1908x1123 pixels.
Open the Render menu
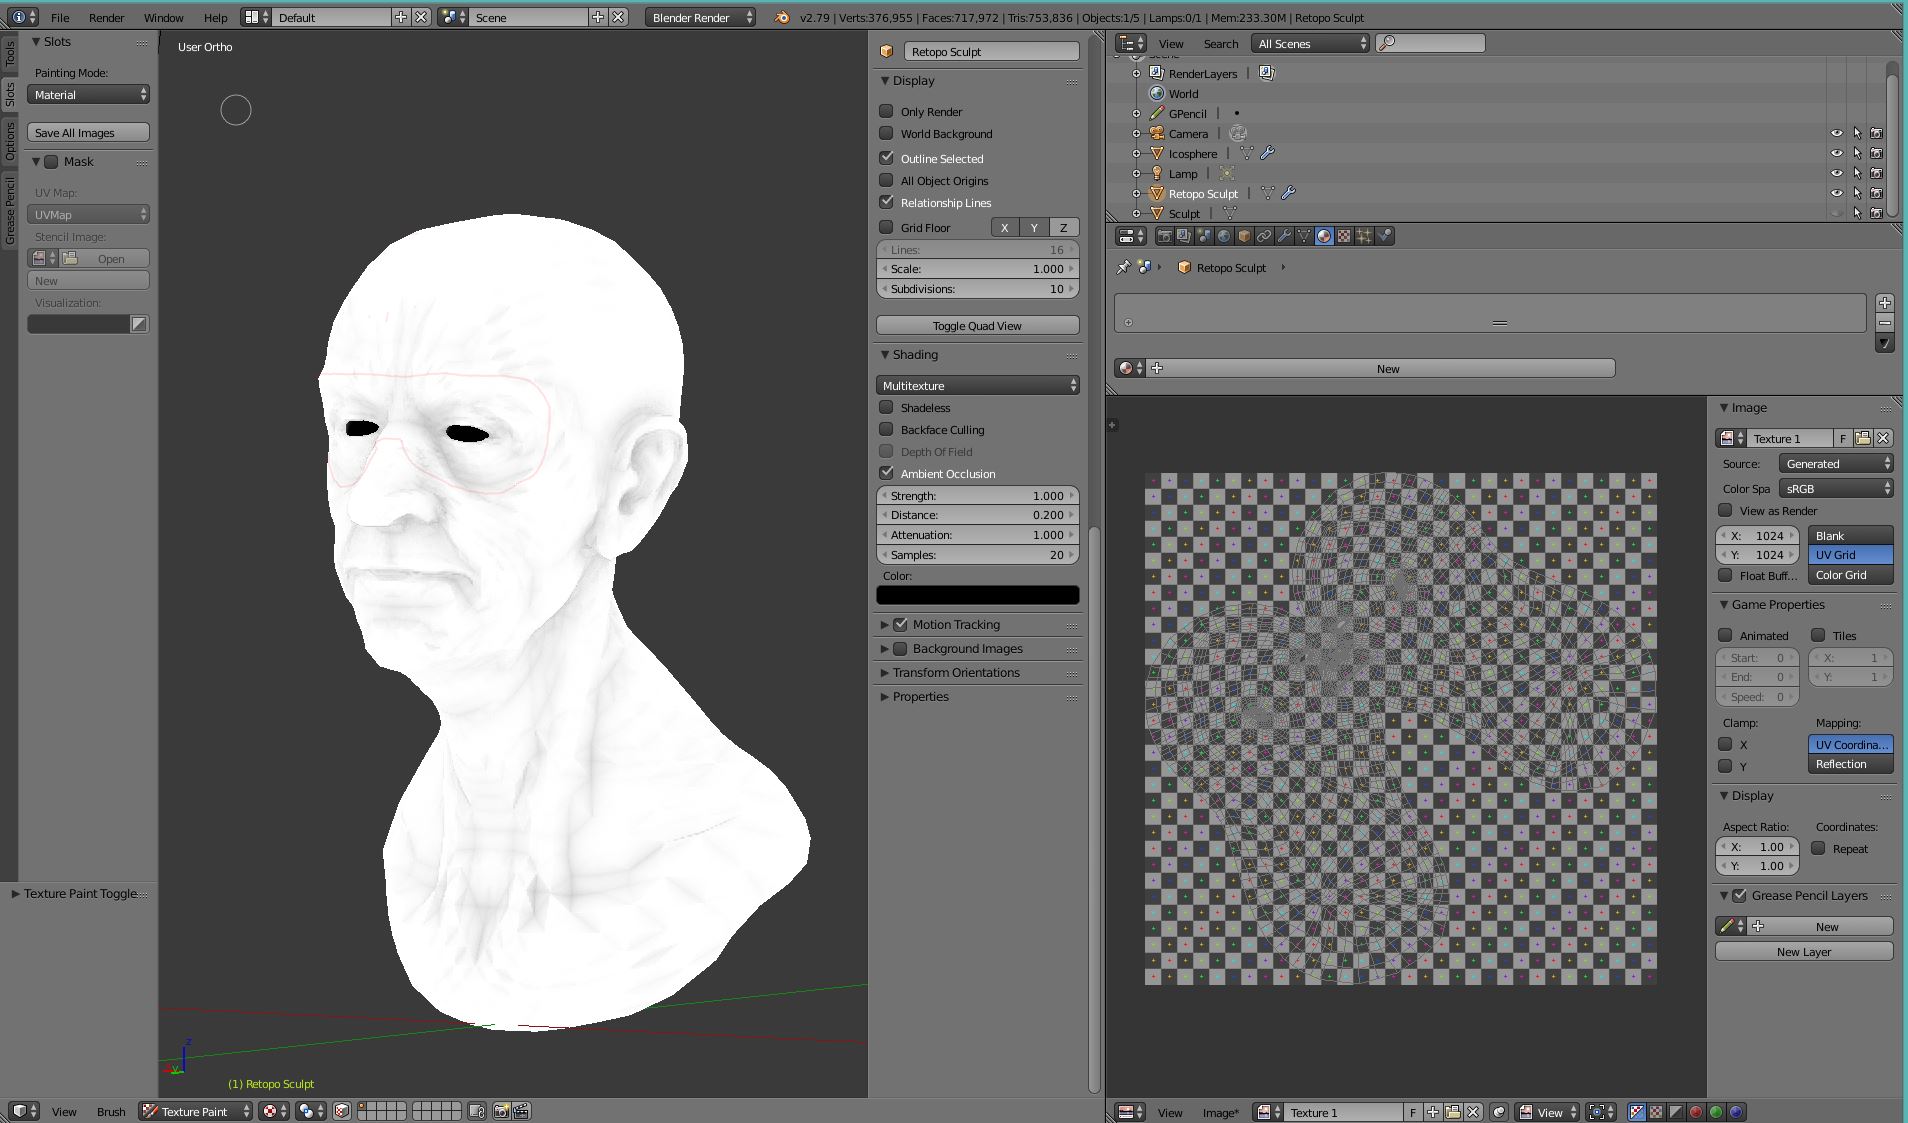click(106, 17)
